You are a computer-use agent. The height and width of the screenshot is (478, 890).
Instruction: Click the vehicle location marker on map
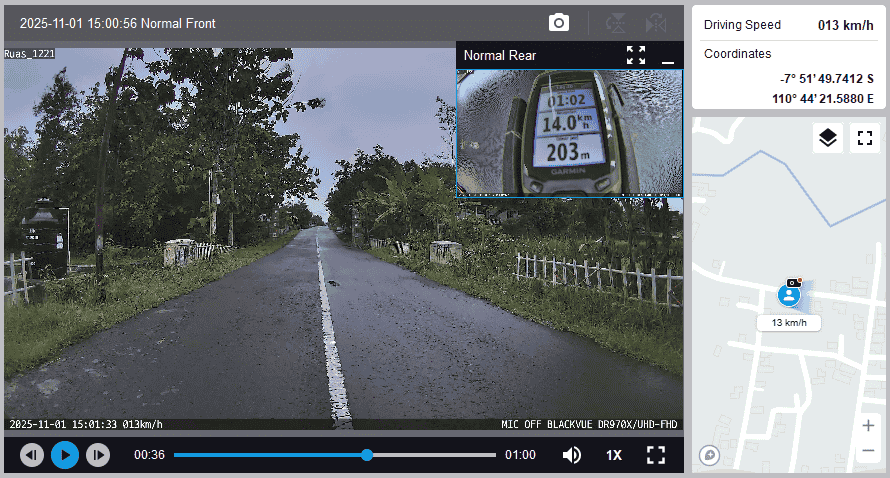tap(788, 296)
